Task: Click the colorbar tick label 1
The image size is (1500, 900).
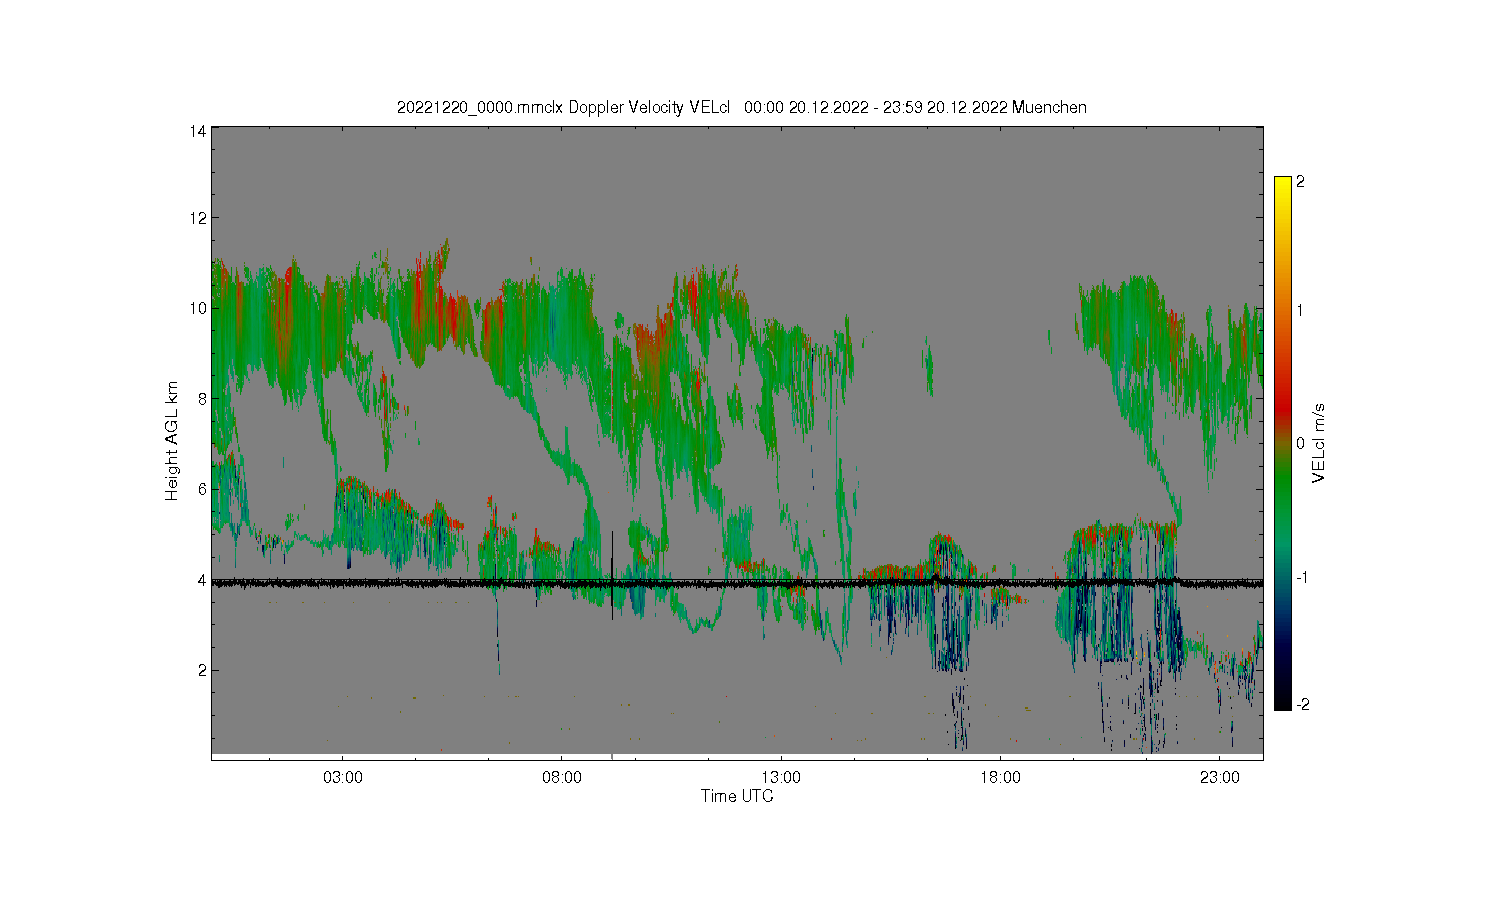Action: [1300, 311]
